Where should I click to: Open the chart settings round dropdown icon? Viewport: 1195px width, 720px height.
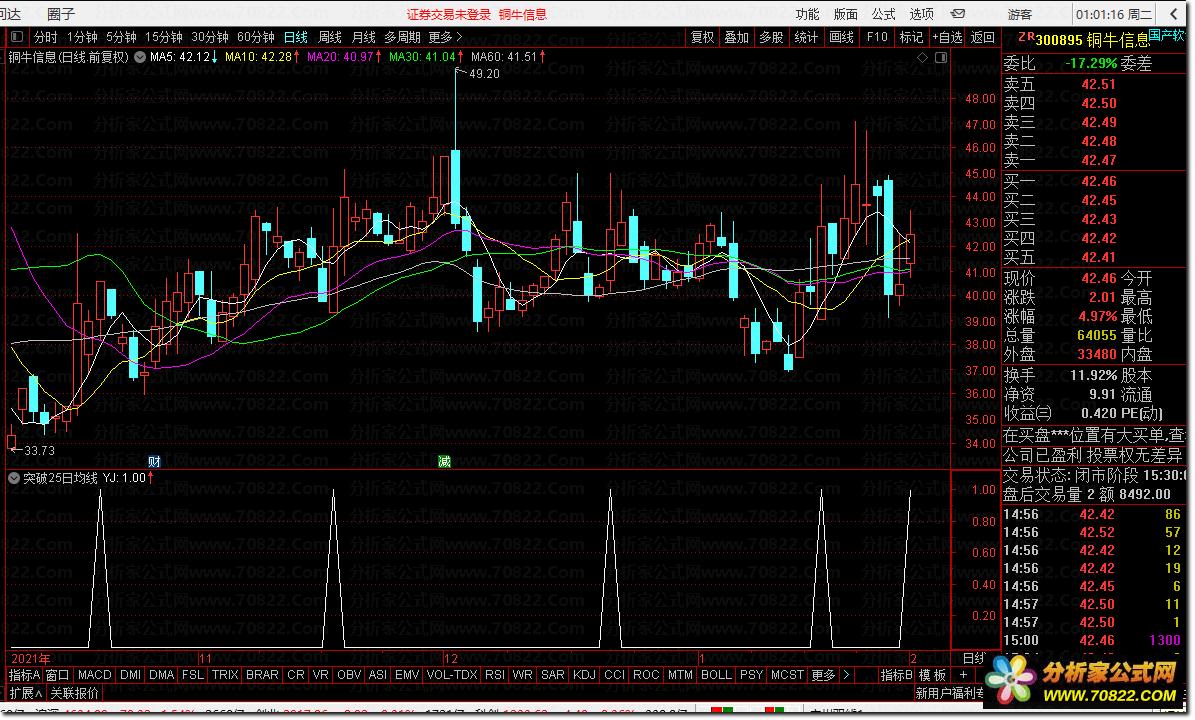[x=140, y=56]
